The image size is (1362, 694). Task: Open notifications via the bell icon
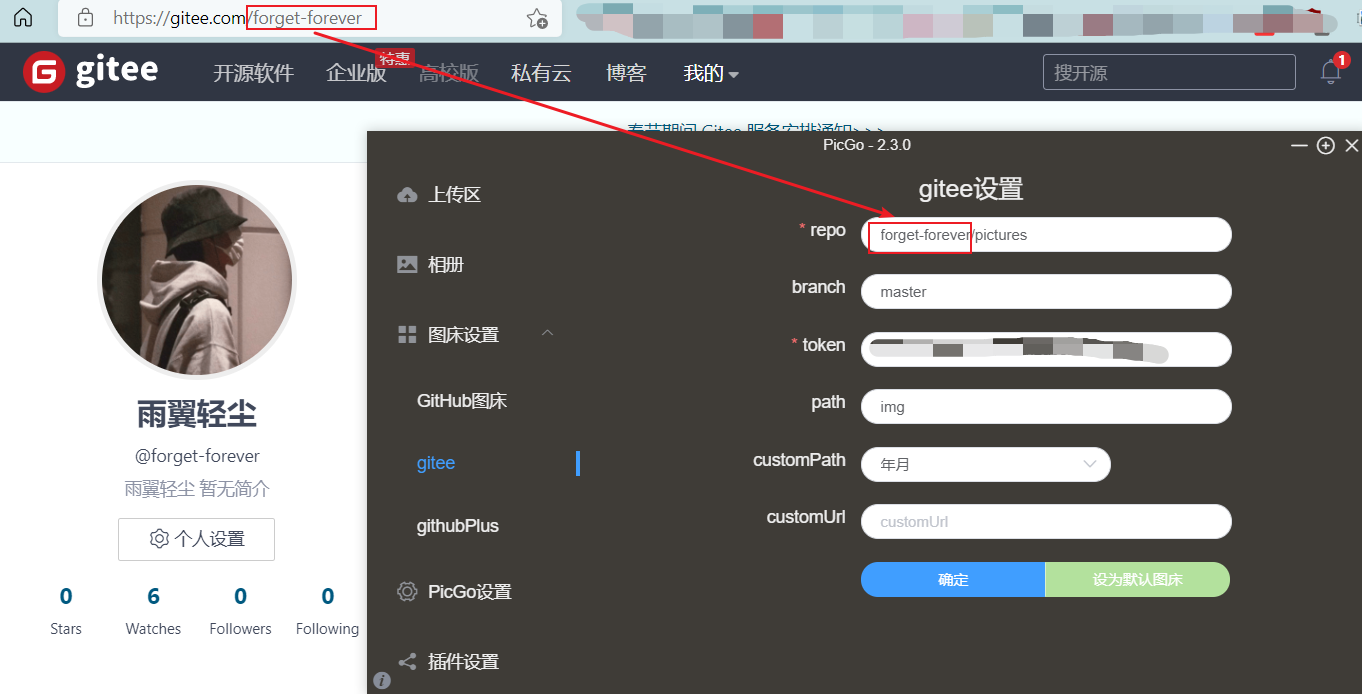coord(1330,71)
